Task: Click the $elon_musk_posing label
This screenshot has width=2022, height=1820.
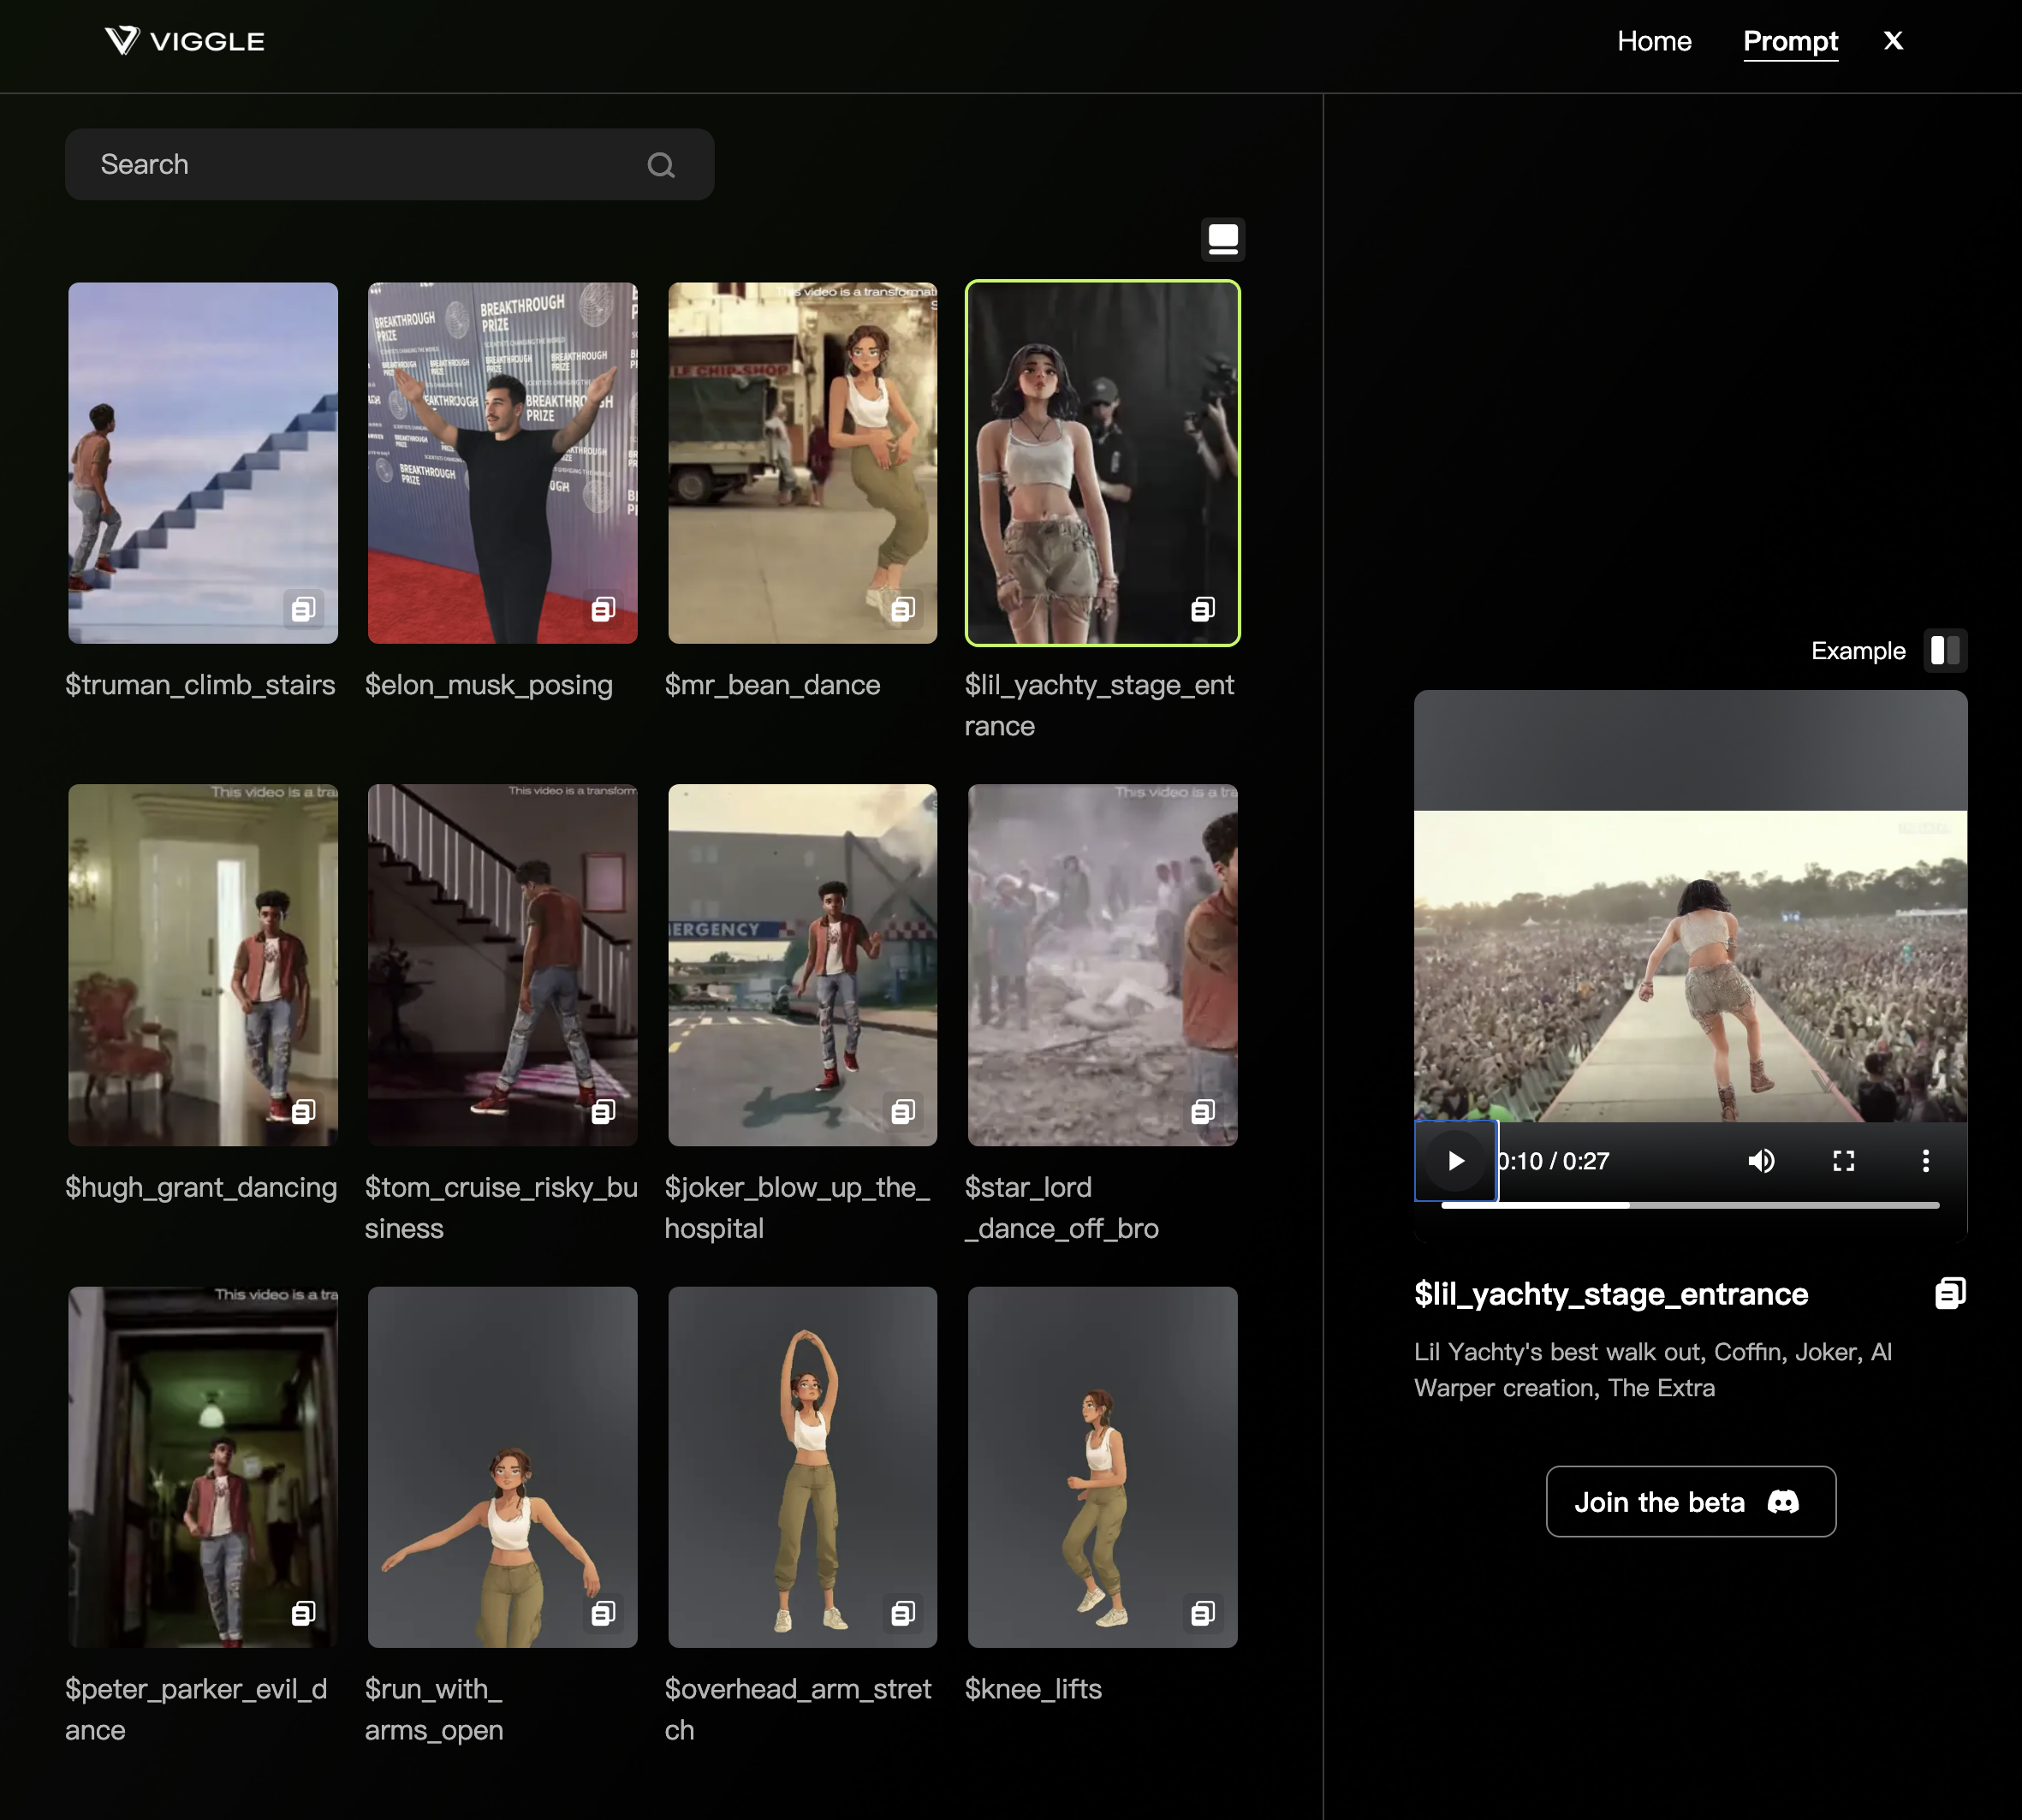Action: coord(489,686)
